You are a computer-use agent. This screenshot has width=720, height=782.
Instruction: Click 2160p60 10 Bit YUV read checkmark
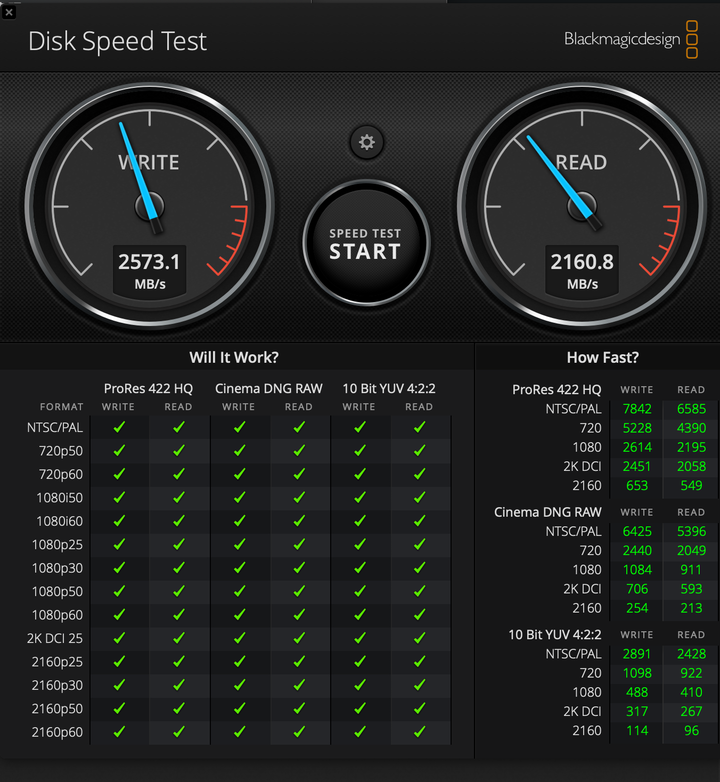pos(420,732)
